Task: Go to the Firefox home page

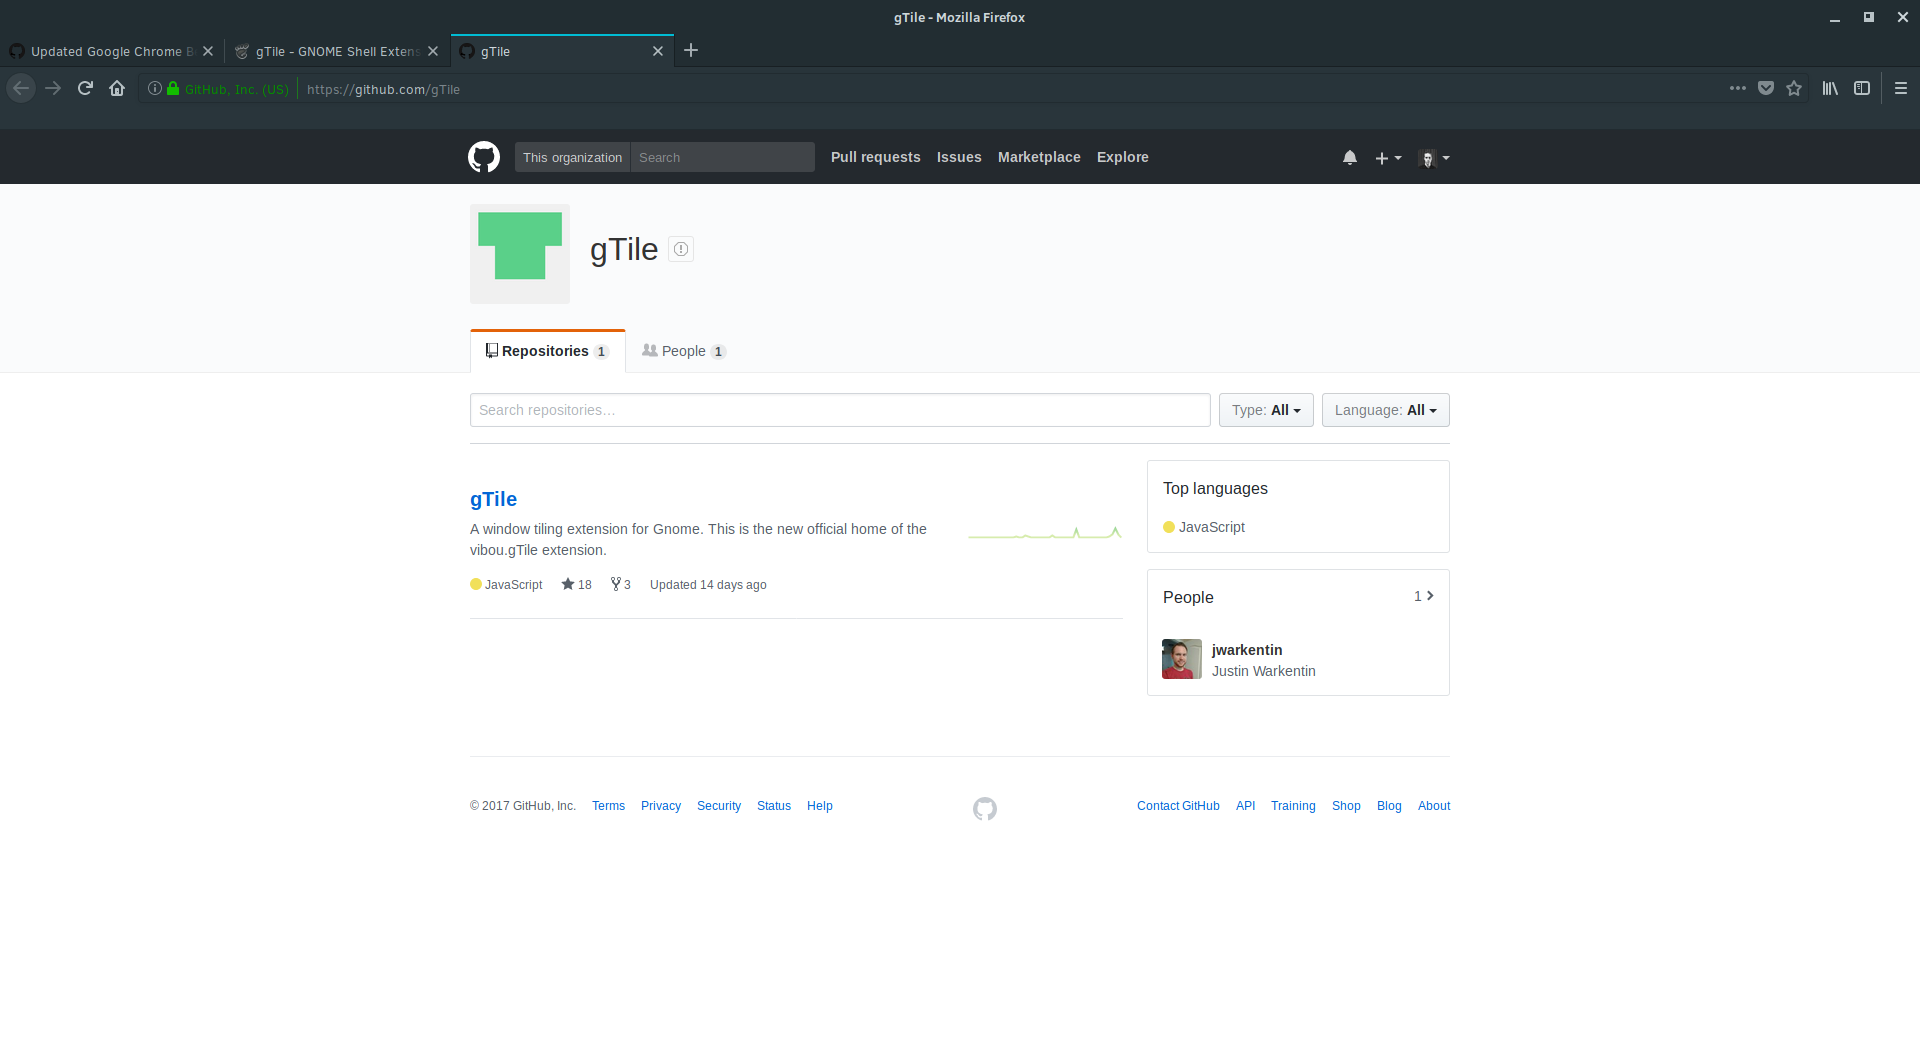Action: [117, 88]
